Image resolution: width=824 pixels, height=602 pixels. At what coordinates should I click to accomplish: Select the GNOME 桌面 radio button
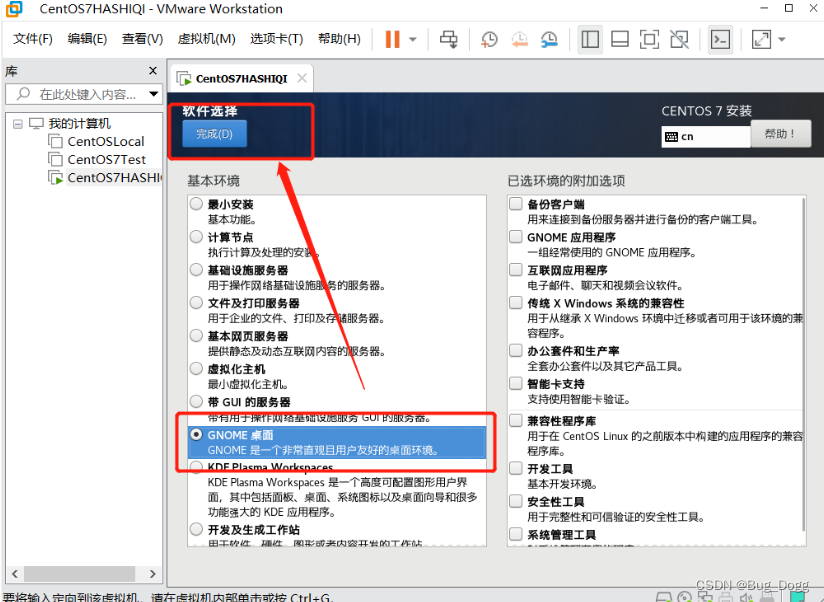196,435
